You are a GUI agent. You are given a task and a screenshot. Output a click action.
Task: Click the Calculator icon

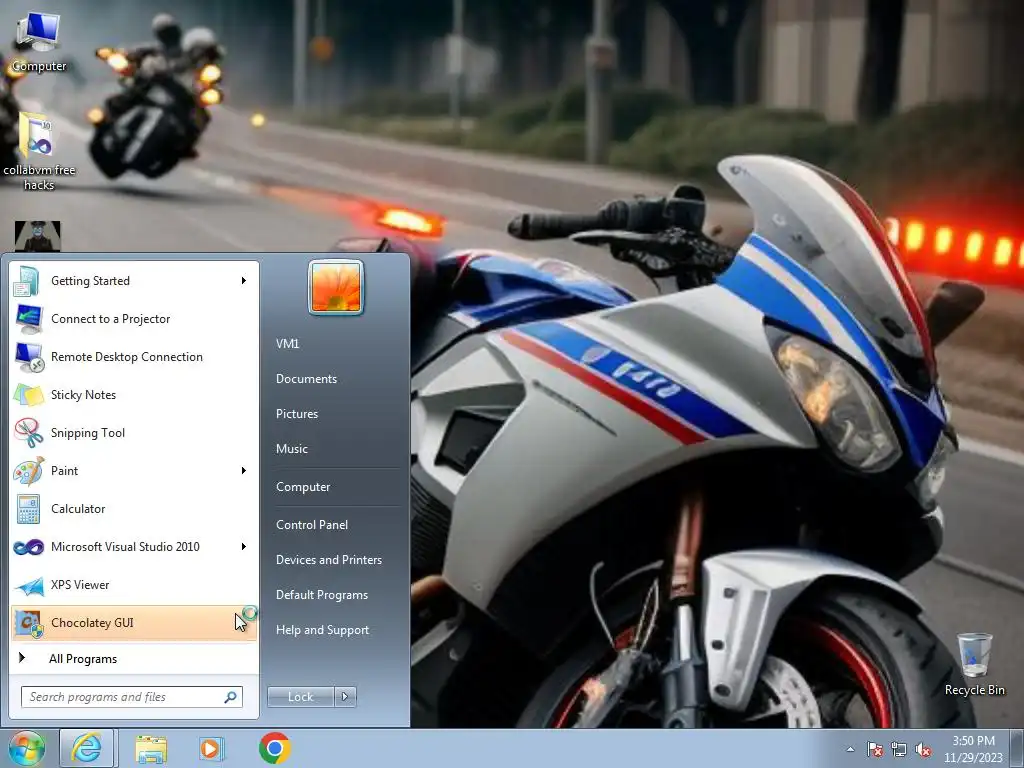[28, 509]
